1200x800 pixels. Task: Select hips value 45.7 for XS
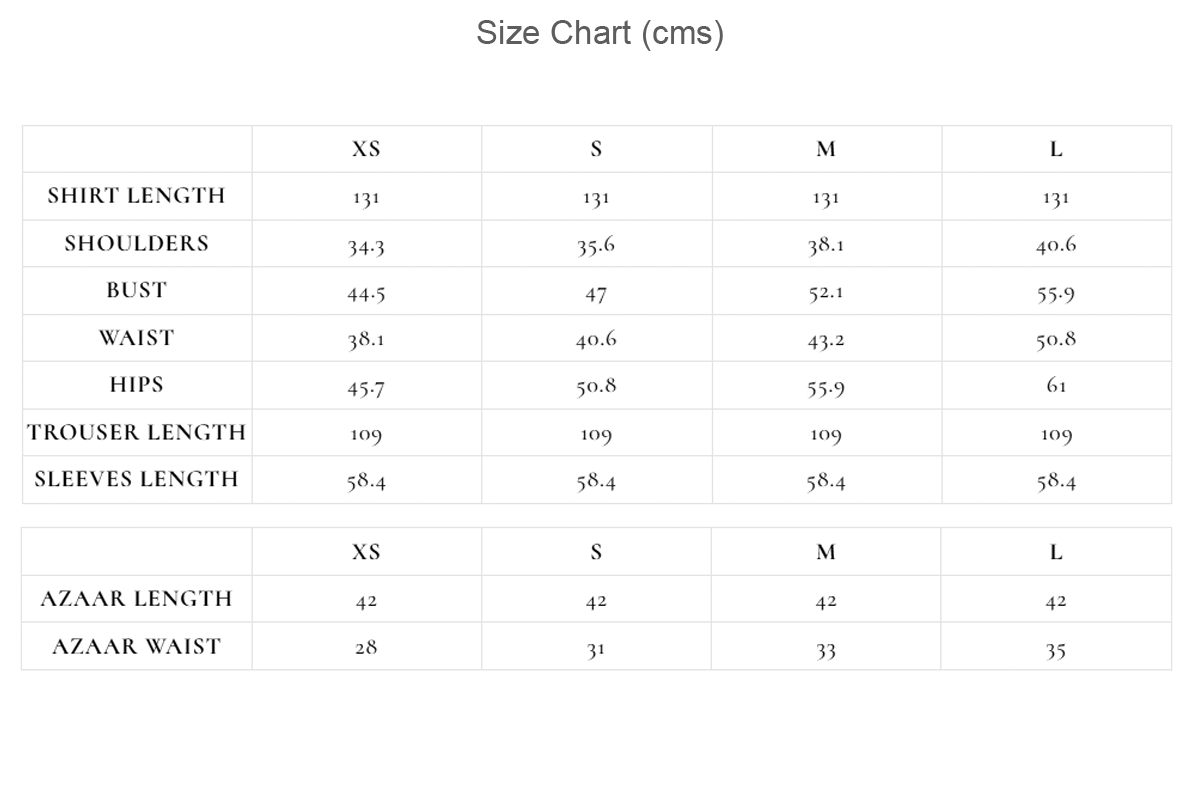[366, 387]
